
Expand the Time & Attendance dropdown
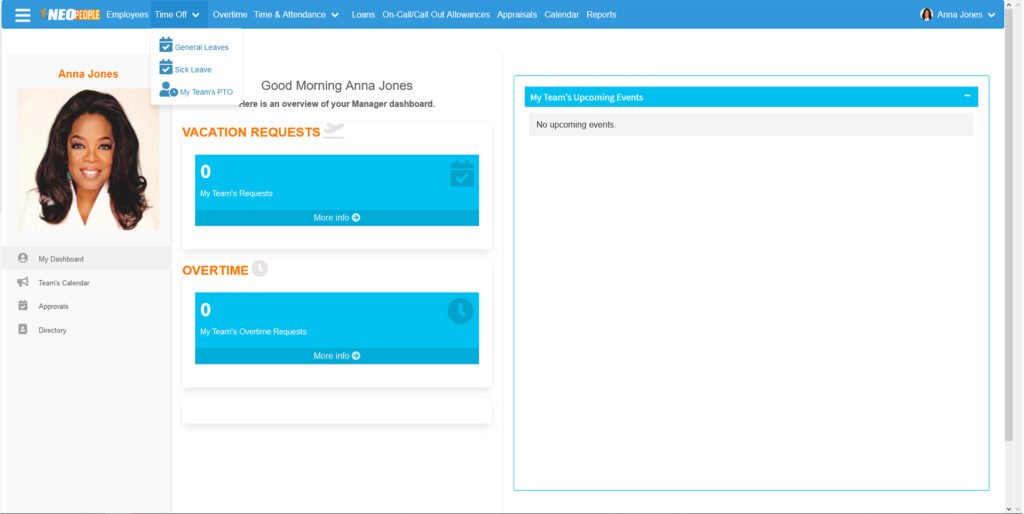296,15
